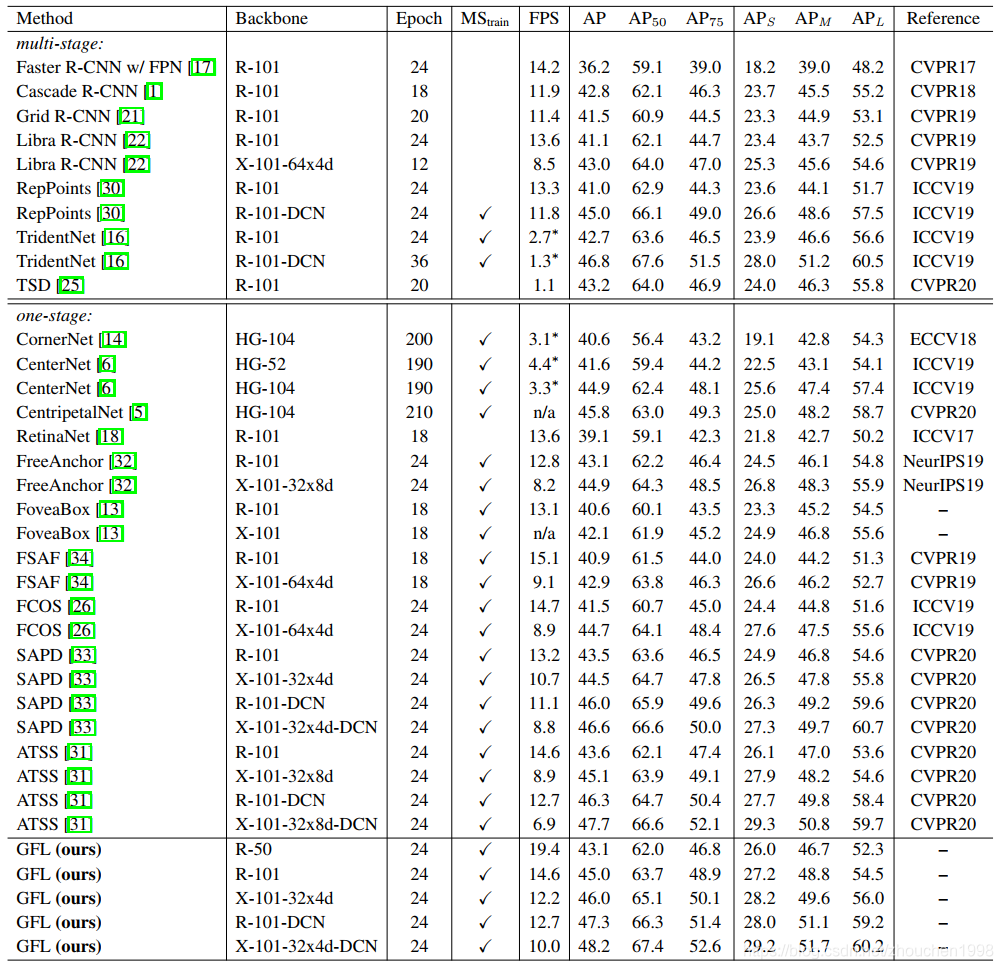Select the 'one-stage:' section label
Screen dimensions: 1003x969
(54, 316)
